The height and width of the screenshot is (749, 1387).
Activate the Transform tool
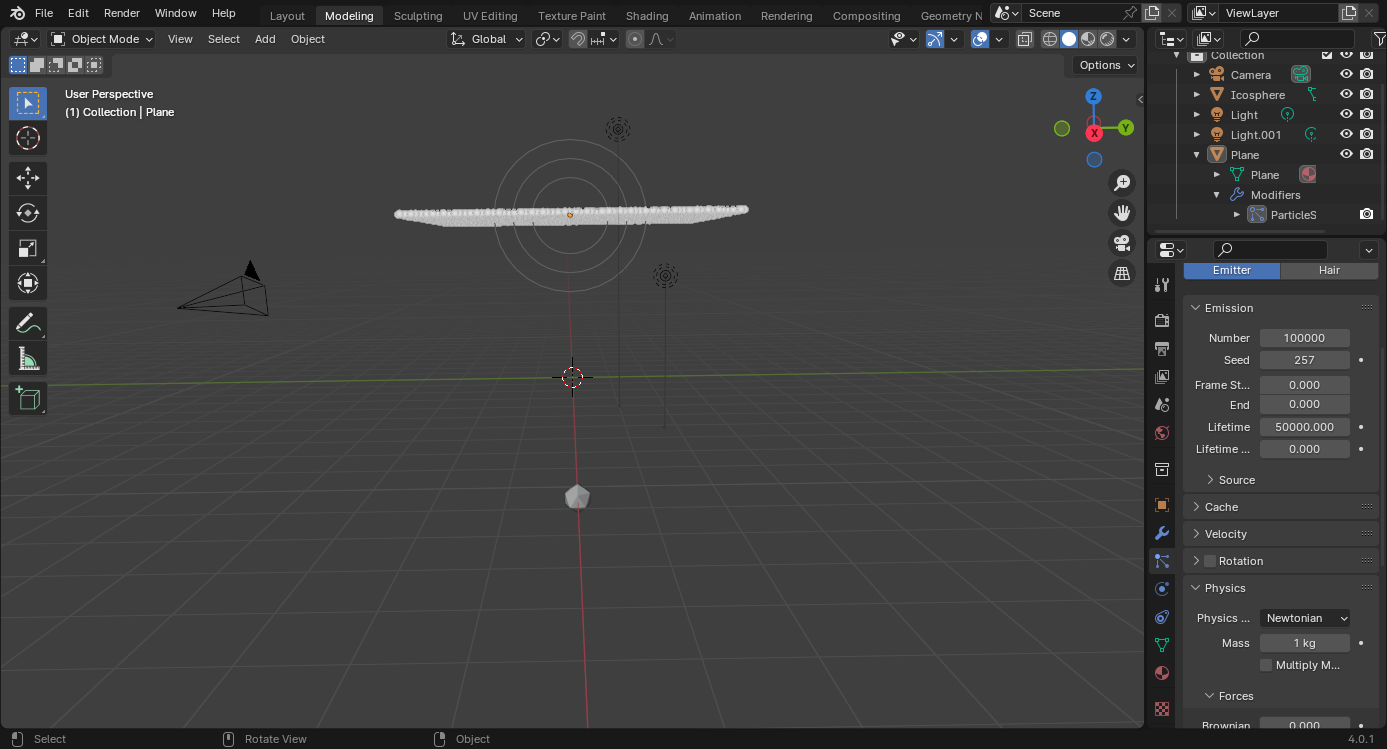coord(28,283)
